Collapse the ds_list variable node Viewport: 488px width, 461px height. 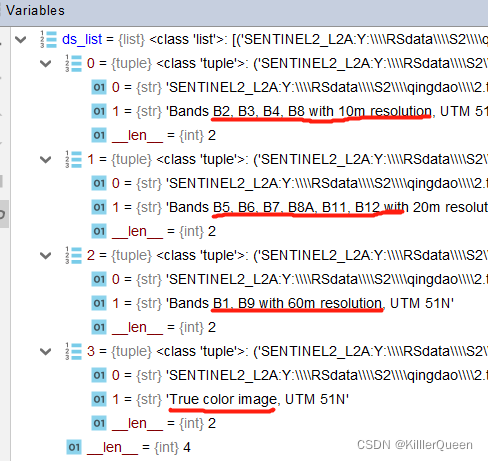21,40
